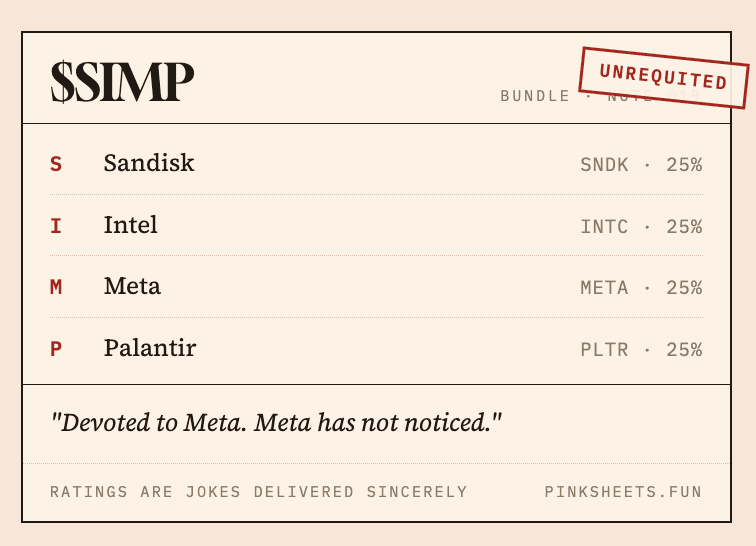Image resolution: width=756 pixels, height=546 pixels.
Task: Click Palantir's 25% weight value
Action: point(684,350)
